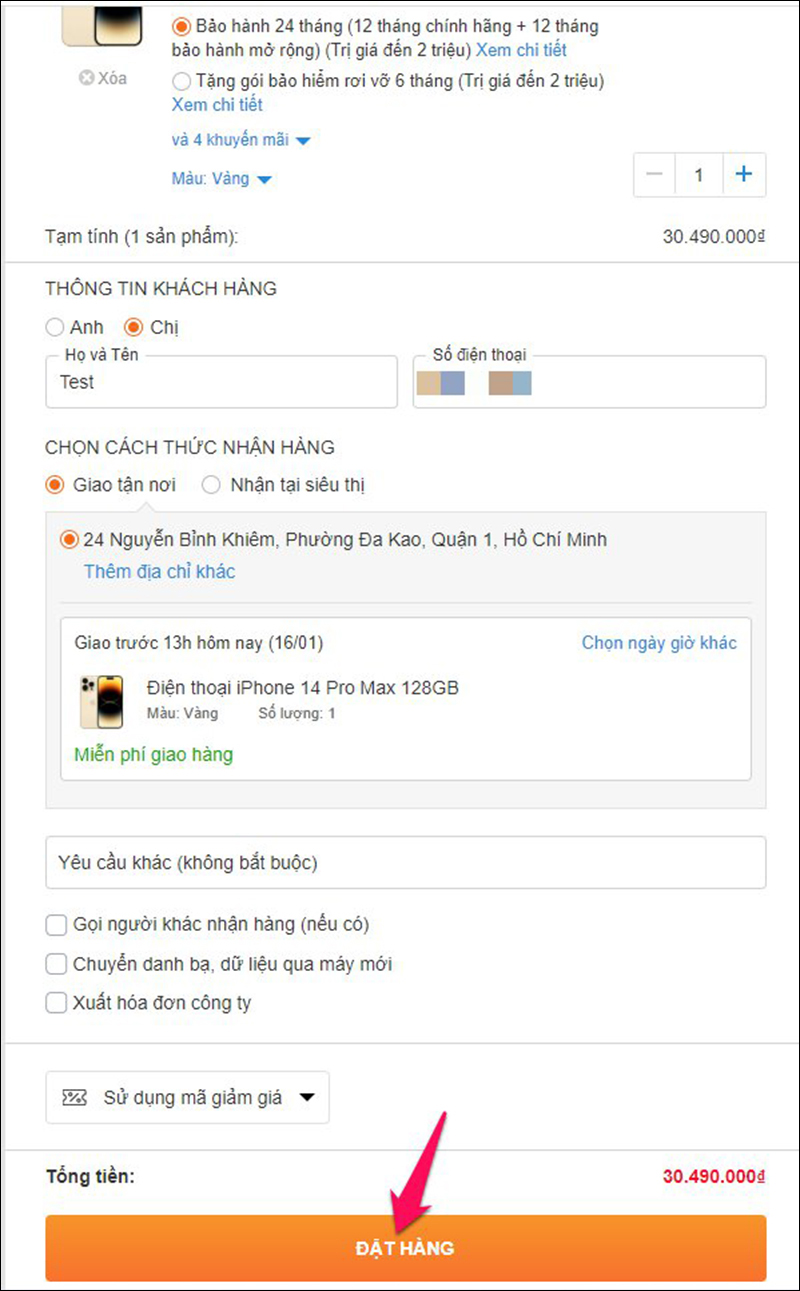Click the Họ và Tên input field
The height and width of the screenshot is (1291, 800).
click(x=221, y=382)
